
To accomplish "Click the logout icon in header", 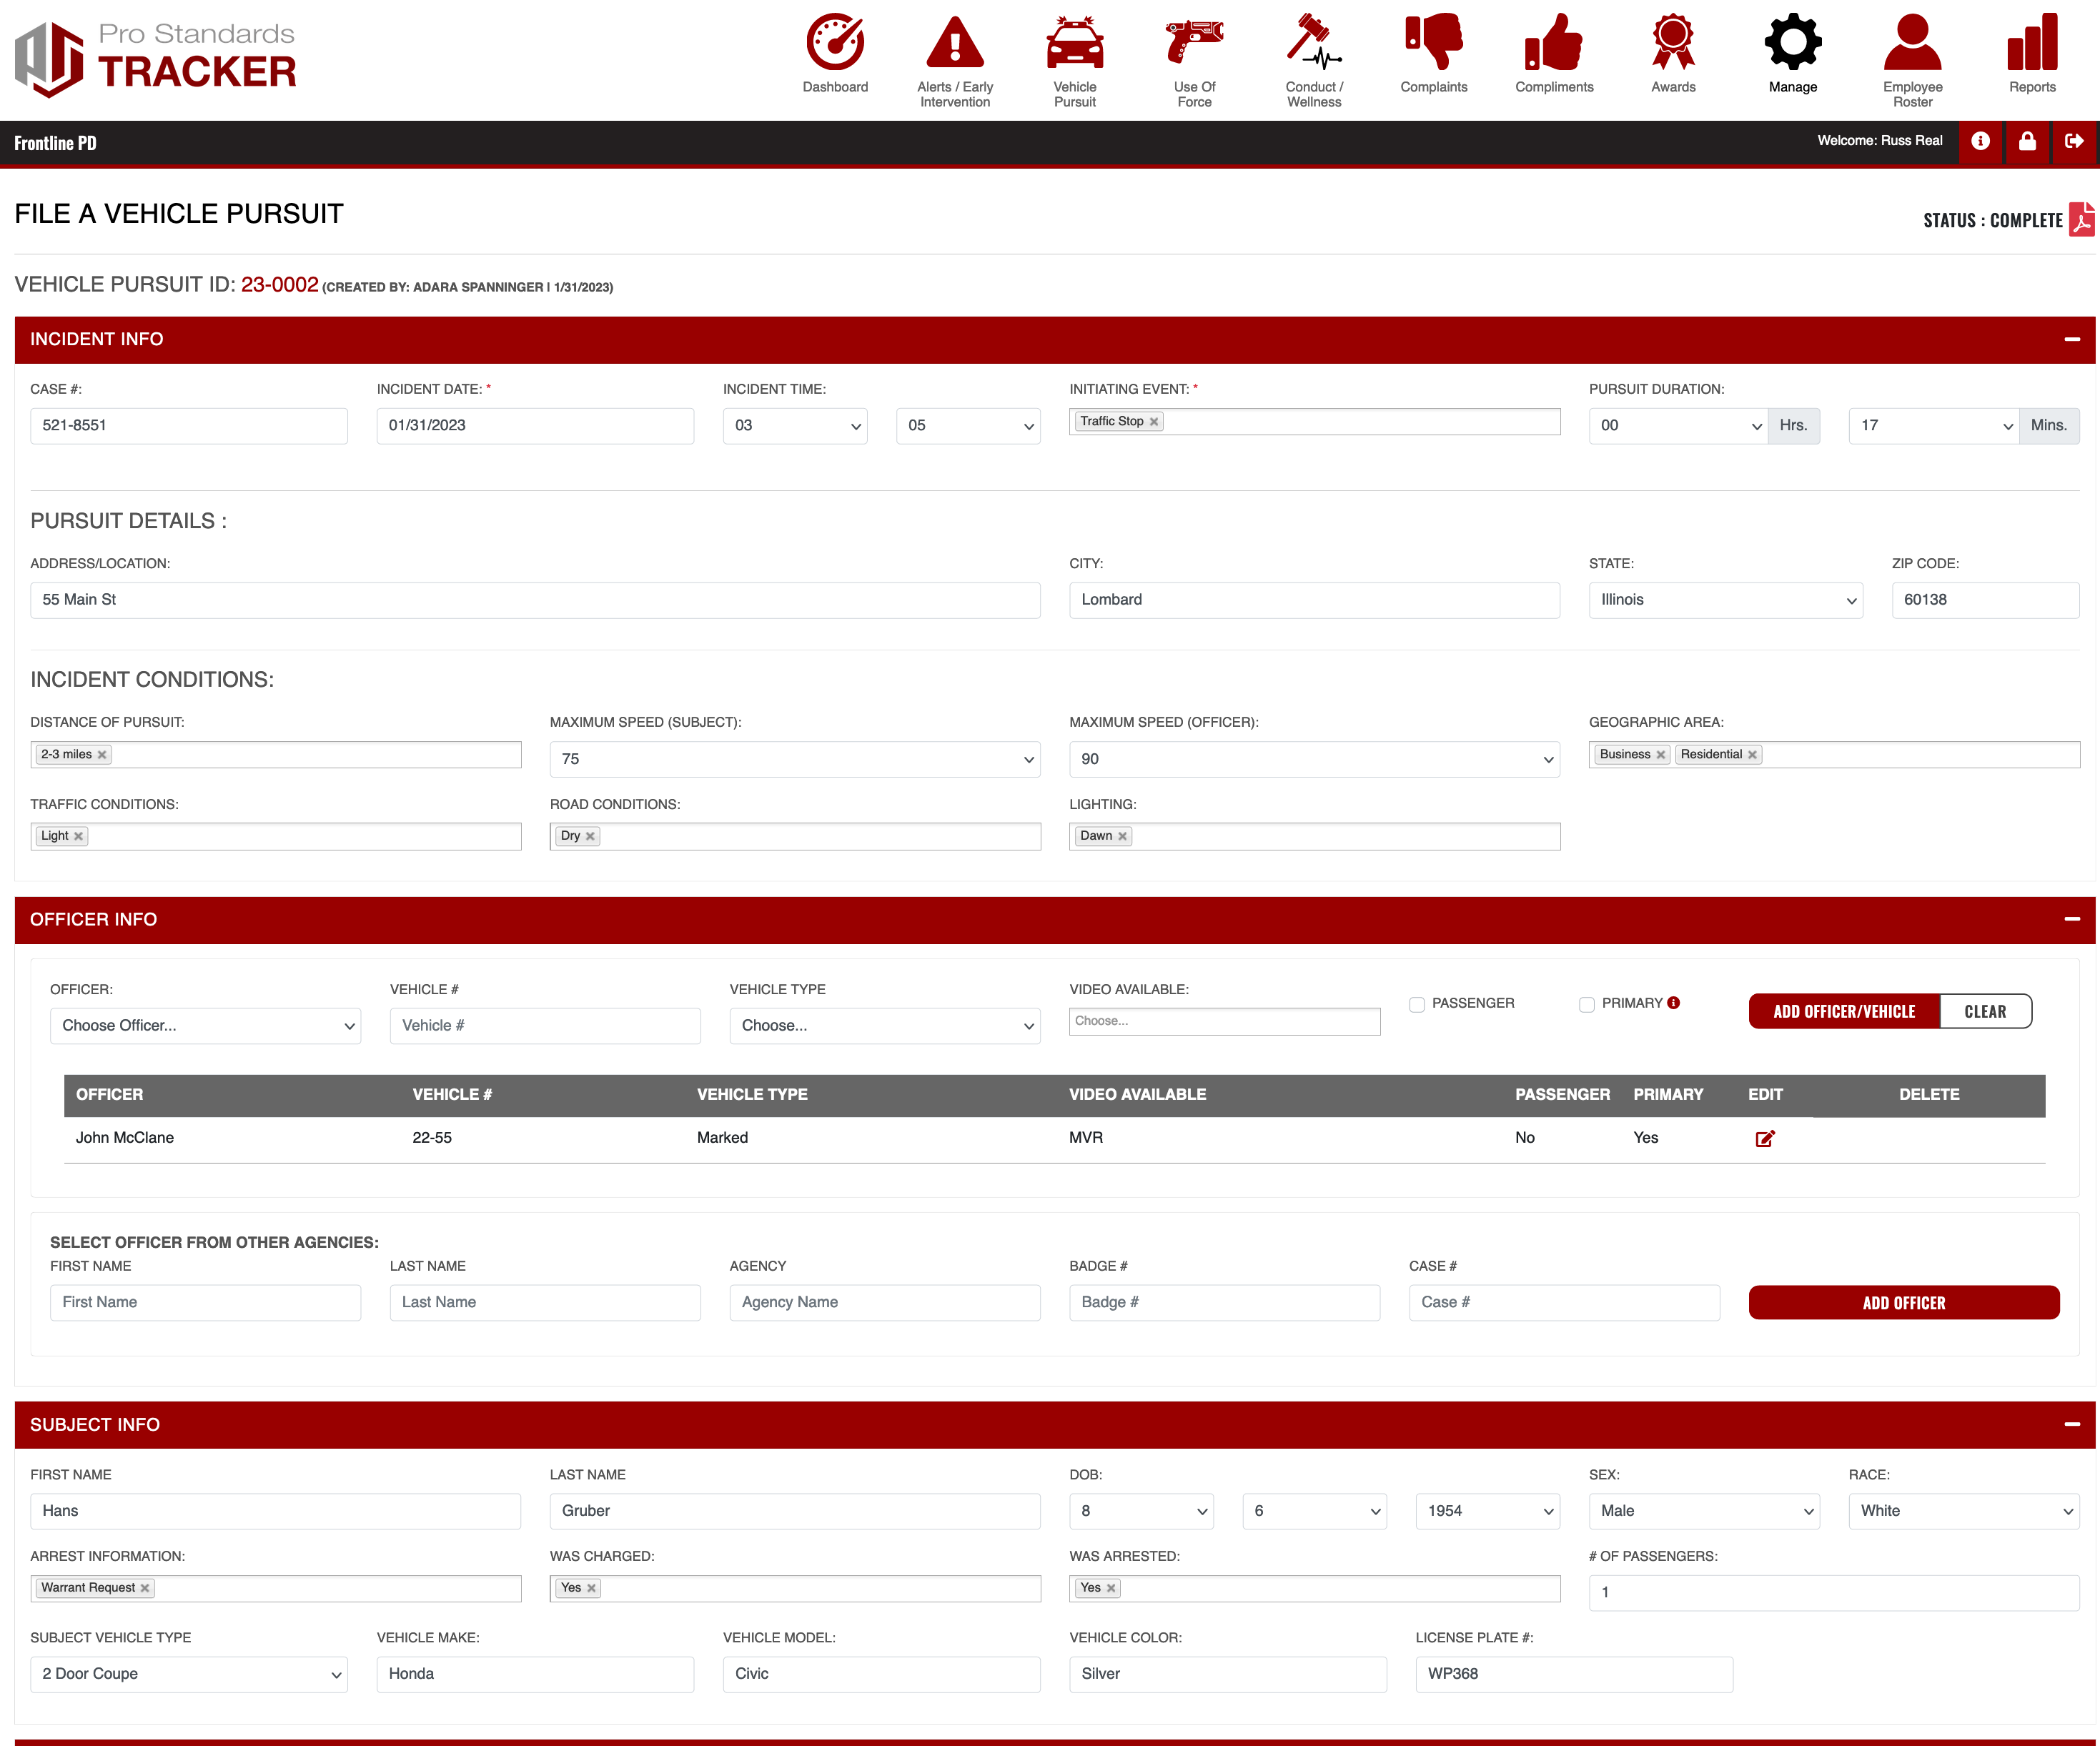I will click(2074, 141).
